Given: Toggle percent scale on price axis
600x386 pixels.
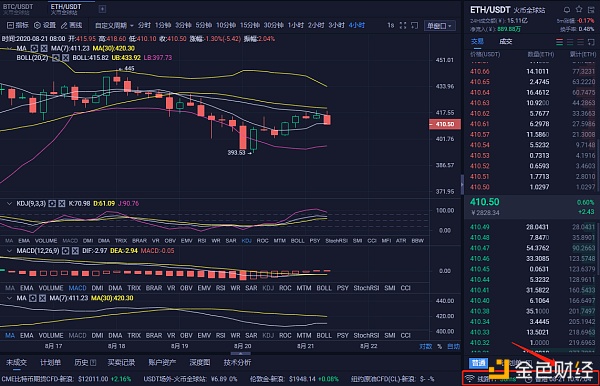Looking at the screenshot, I should (x=439, y=346).
